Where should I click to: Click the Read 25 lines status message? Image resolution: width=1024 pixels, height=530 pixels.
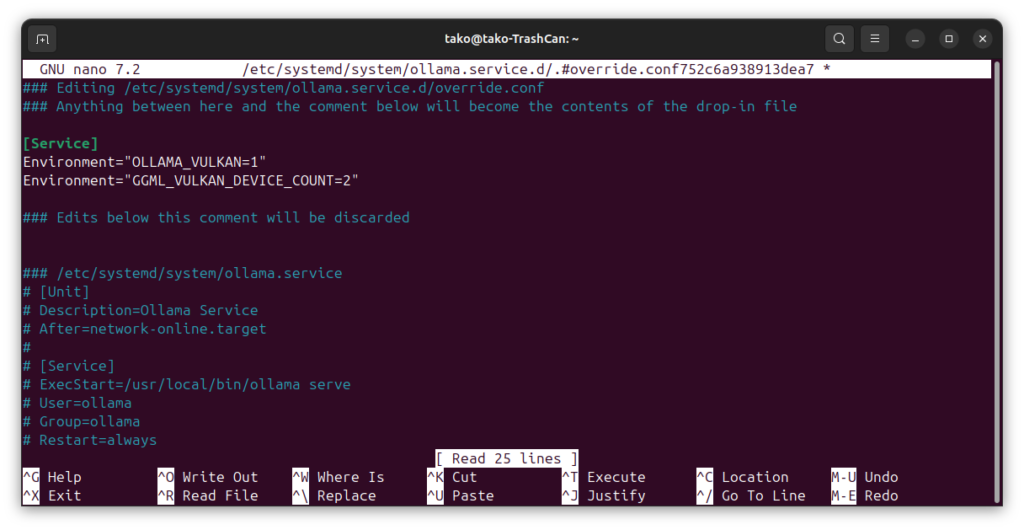tap(506, 458)
